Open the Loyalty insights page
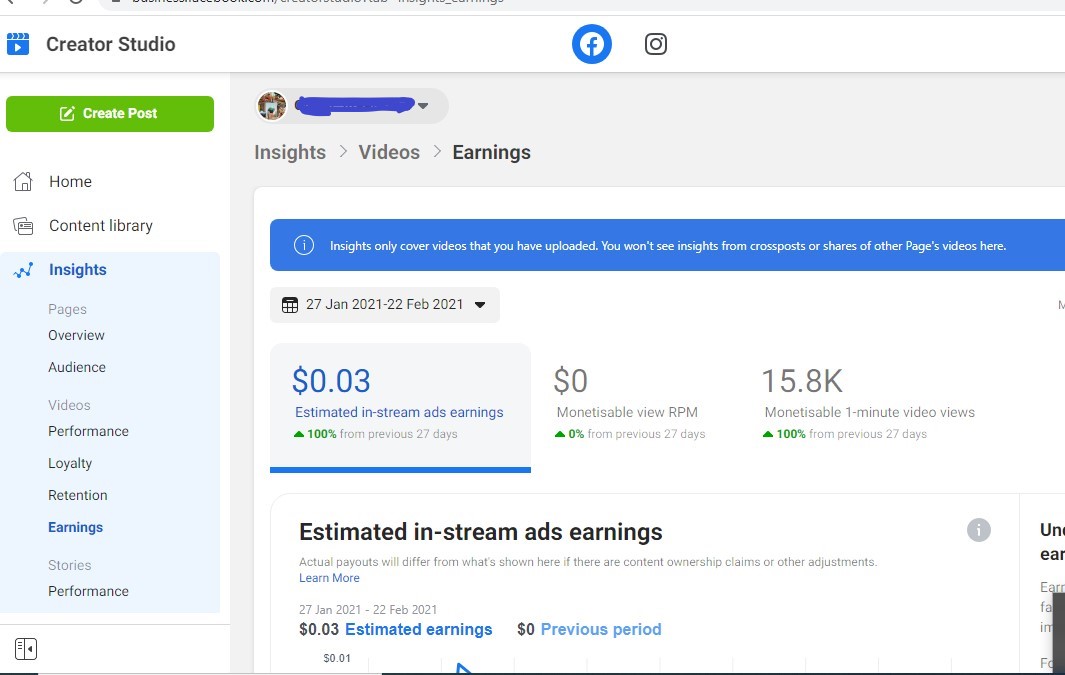 (70, 463)
